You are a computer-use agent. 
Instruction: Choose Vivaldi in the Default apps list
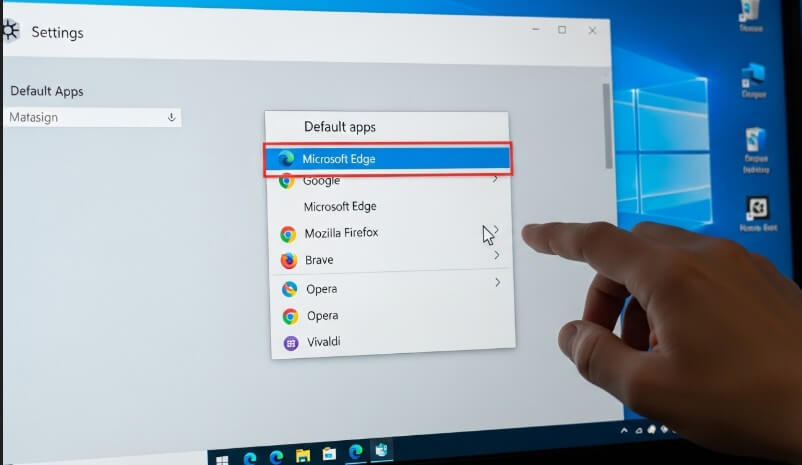[x=392, y=342]
